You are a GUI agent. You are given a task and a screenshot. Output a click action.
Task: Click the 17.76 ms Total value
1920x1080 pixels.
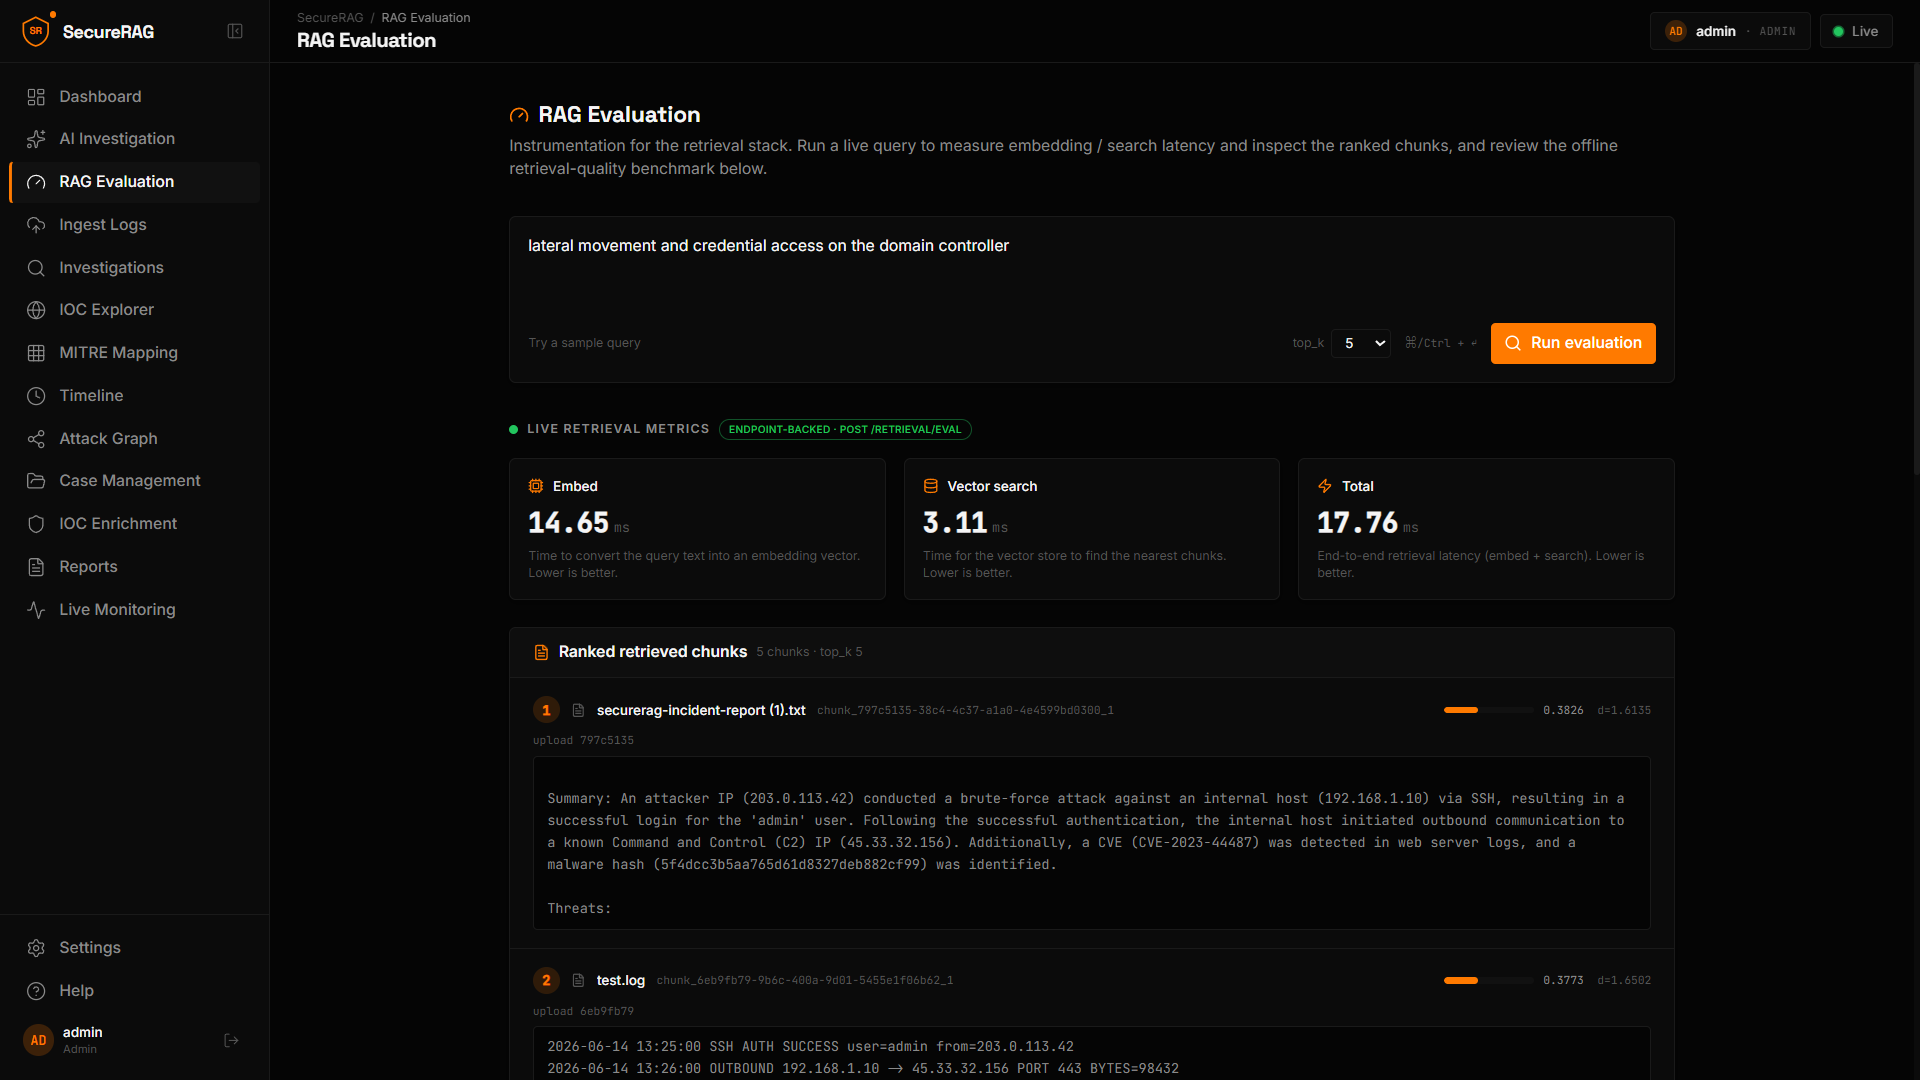1367,523
